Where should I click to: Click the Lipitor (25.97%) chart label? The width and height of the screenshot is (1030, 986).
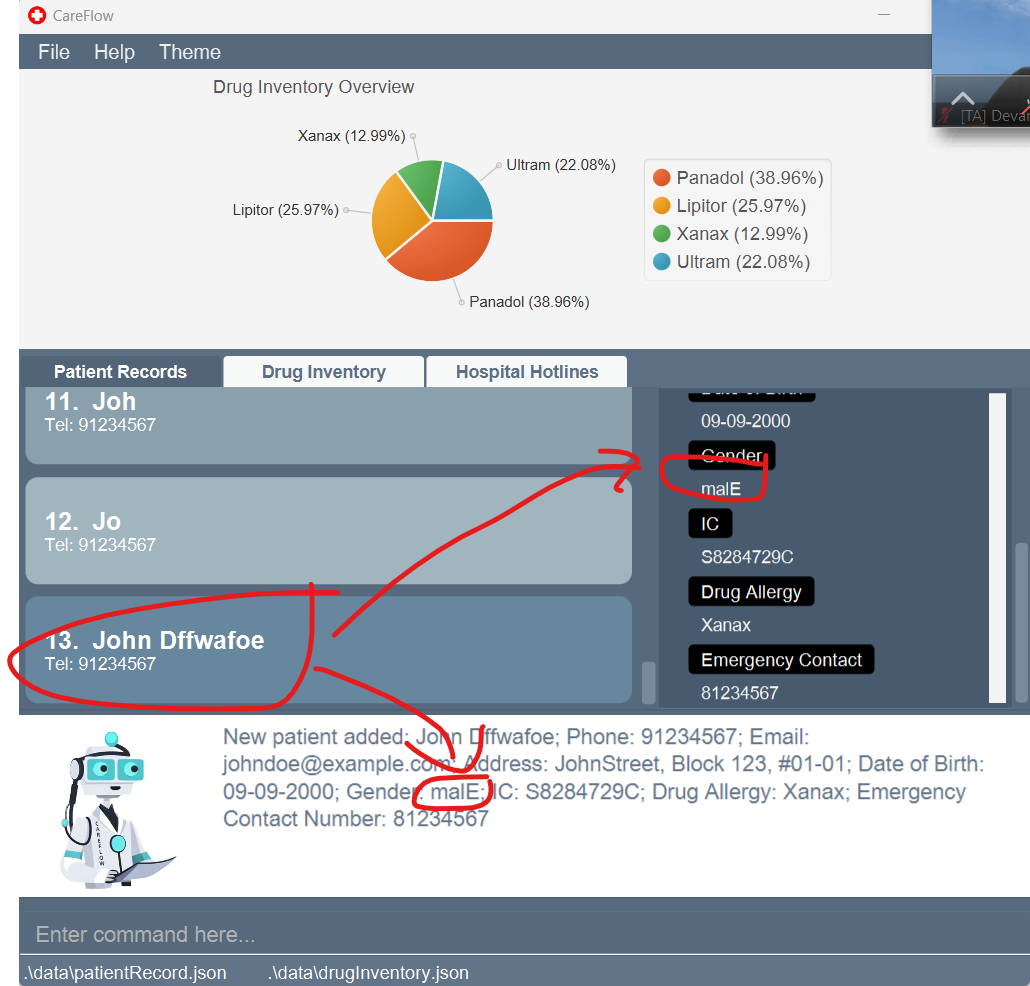click(286, 210)
